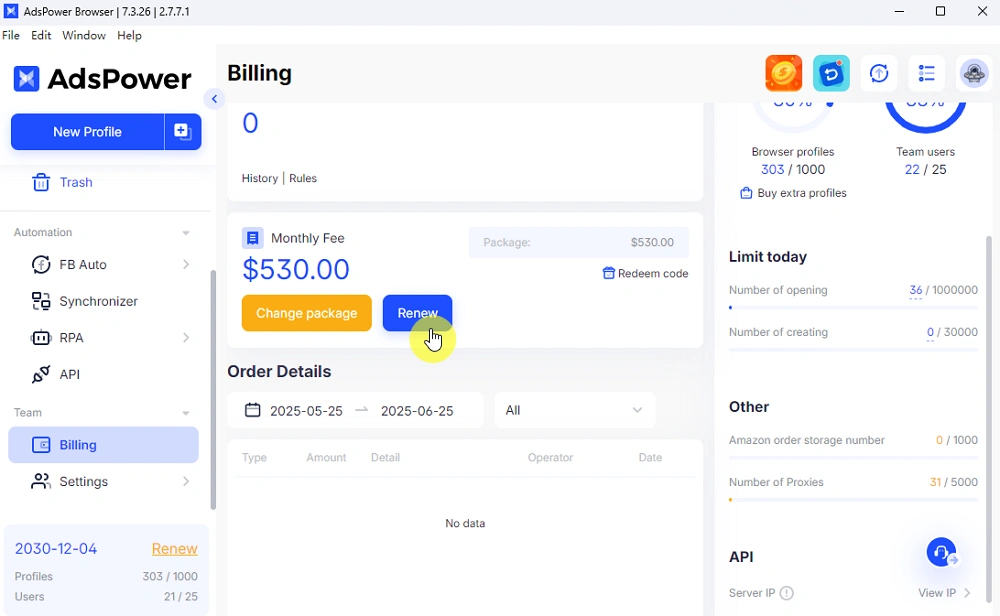Open the teal refresh-arrow header icon
The width and height of the screenshot is (1000, 616).
[831, 73]
